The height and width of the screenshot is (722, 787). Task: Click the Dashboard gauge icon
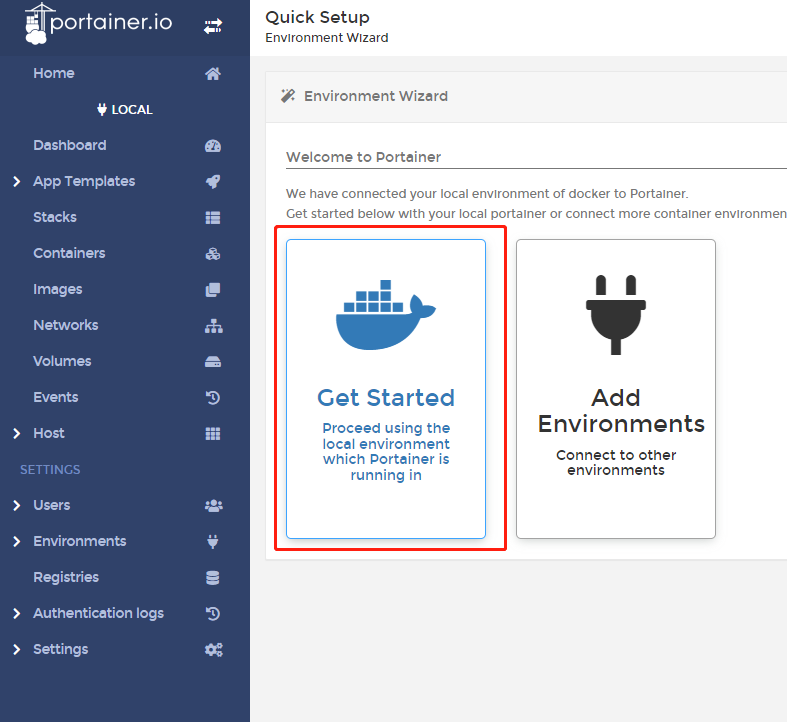point(213,146)
